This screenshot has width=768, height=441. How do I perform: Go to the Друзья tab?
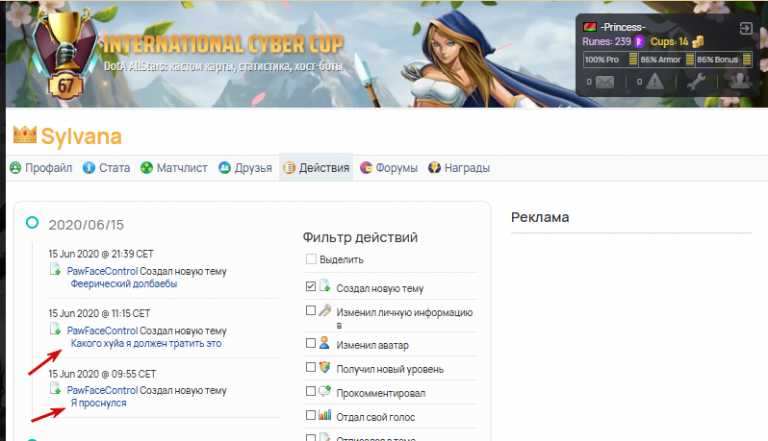tap(245, 168)
